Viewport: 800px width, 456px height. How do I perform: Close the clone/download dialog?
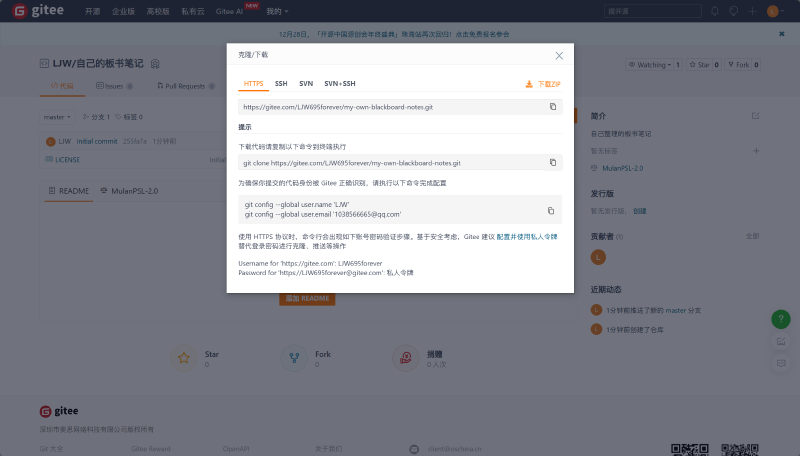[559, 56]
